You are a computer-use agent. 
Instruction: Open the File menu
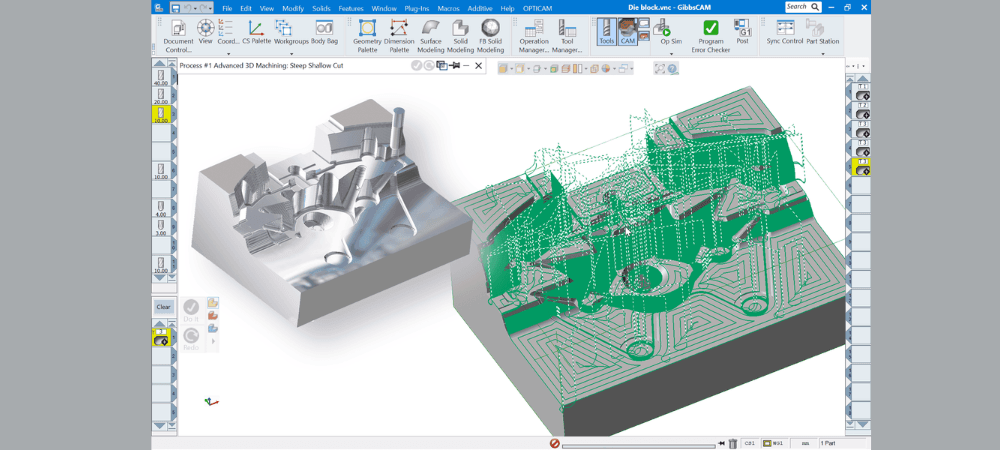(x=227, y=8)
